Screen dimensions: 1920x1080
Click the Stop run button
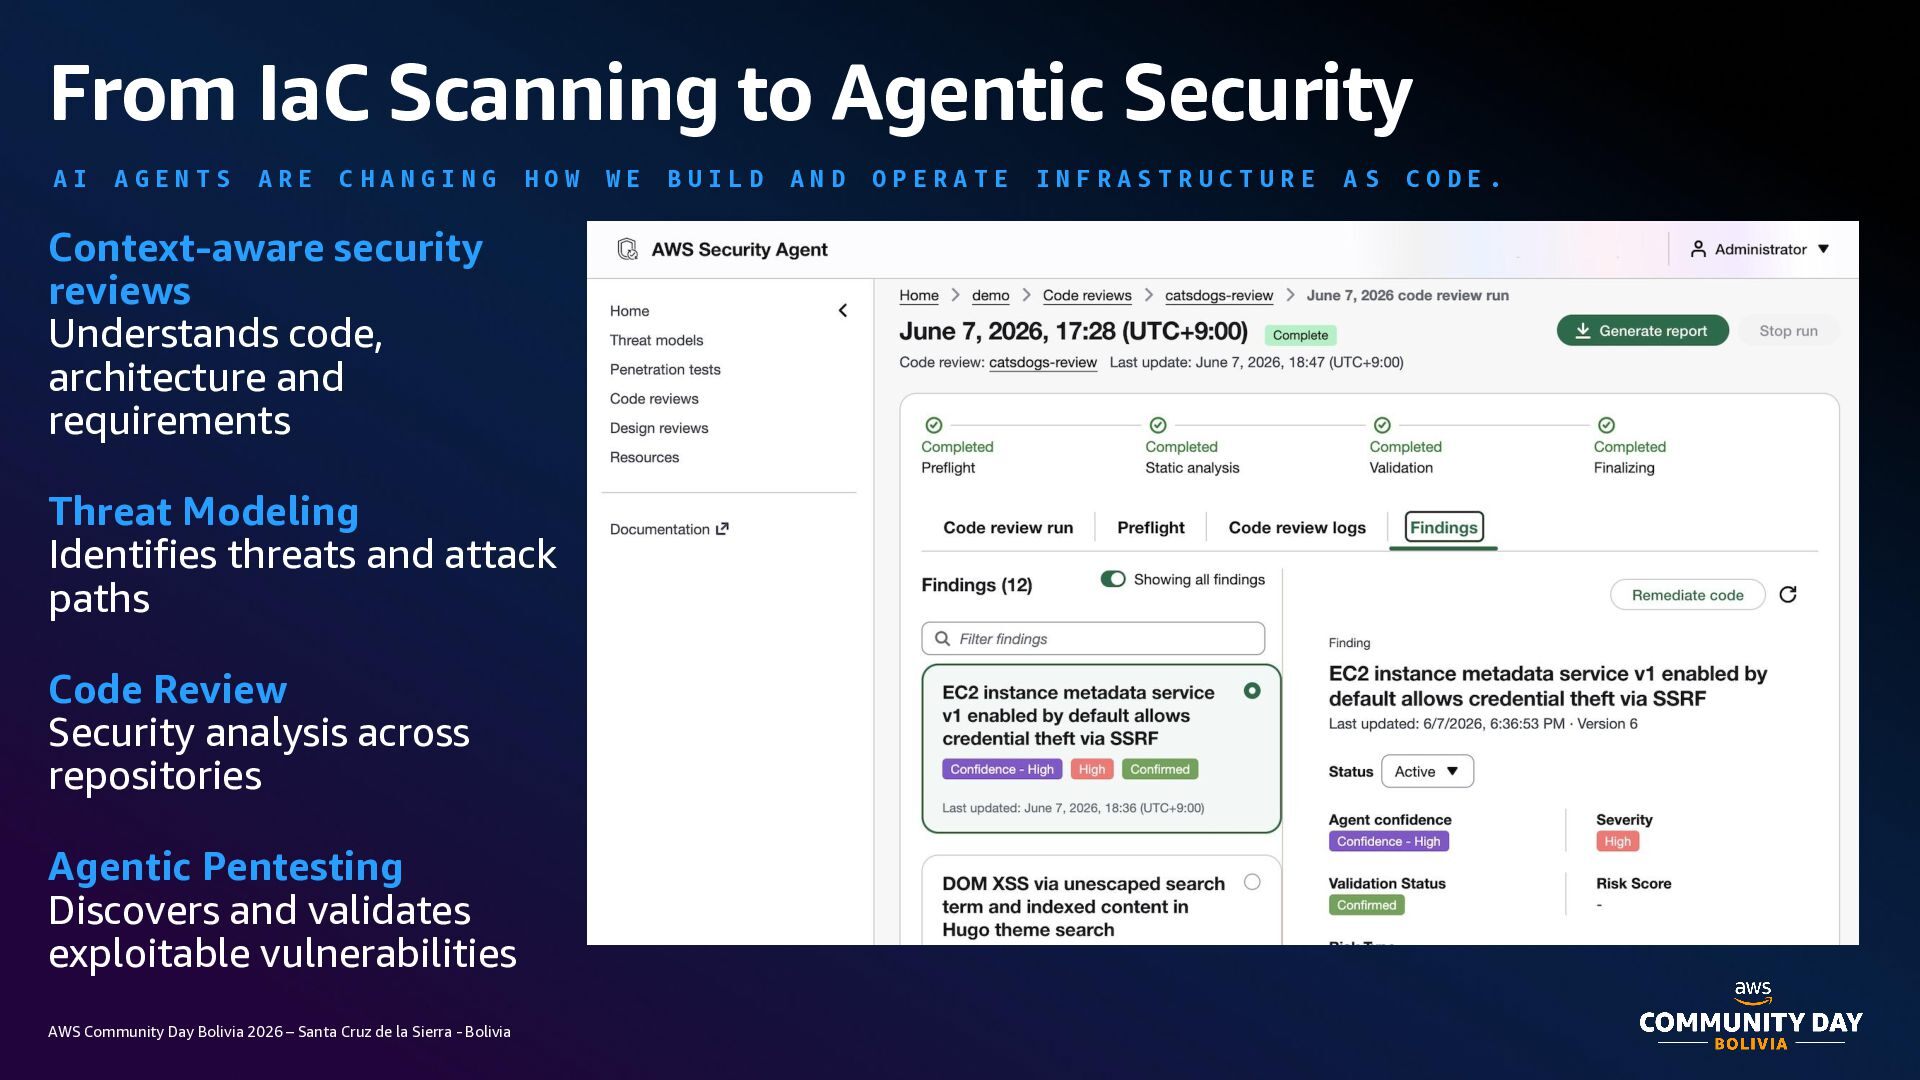pos(1788,330)
